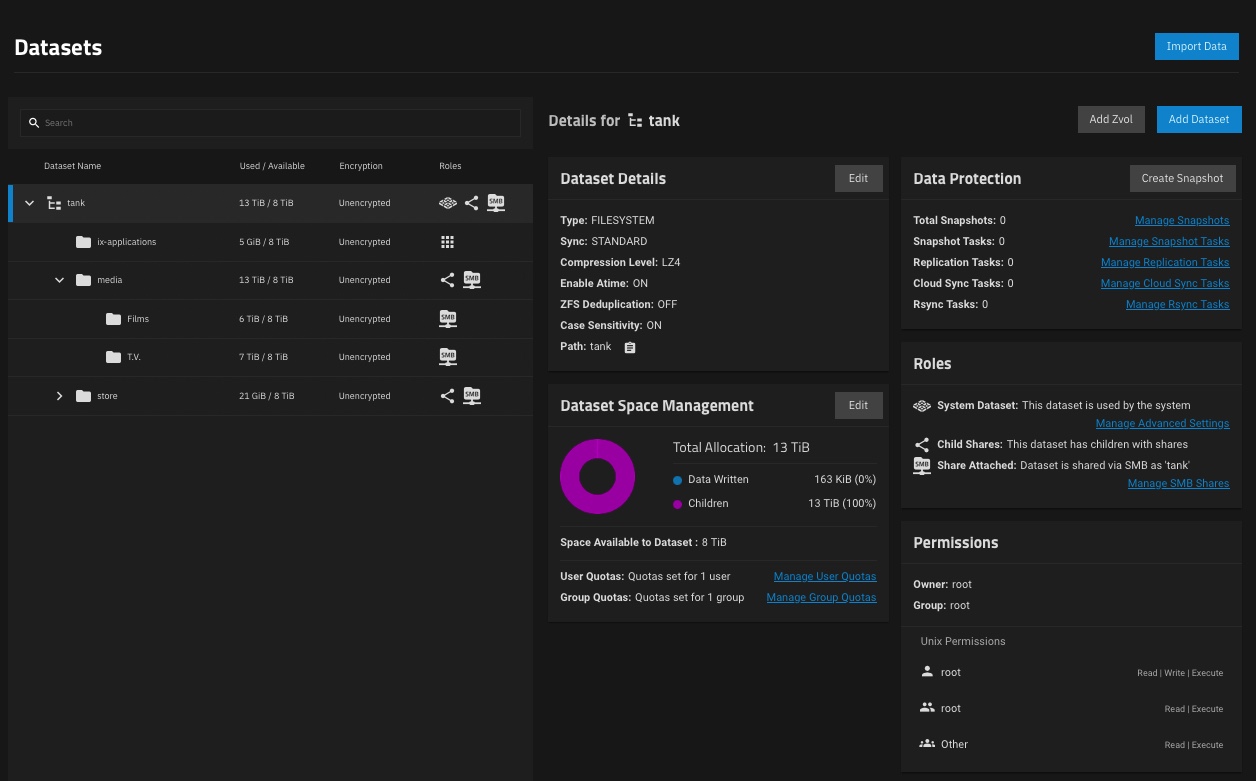Collapse the media dataset node
Image resolution: width=1256 pixels, height=781 pixels.
pyautogui.click(x=60, y=280)
